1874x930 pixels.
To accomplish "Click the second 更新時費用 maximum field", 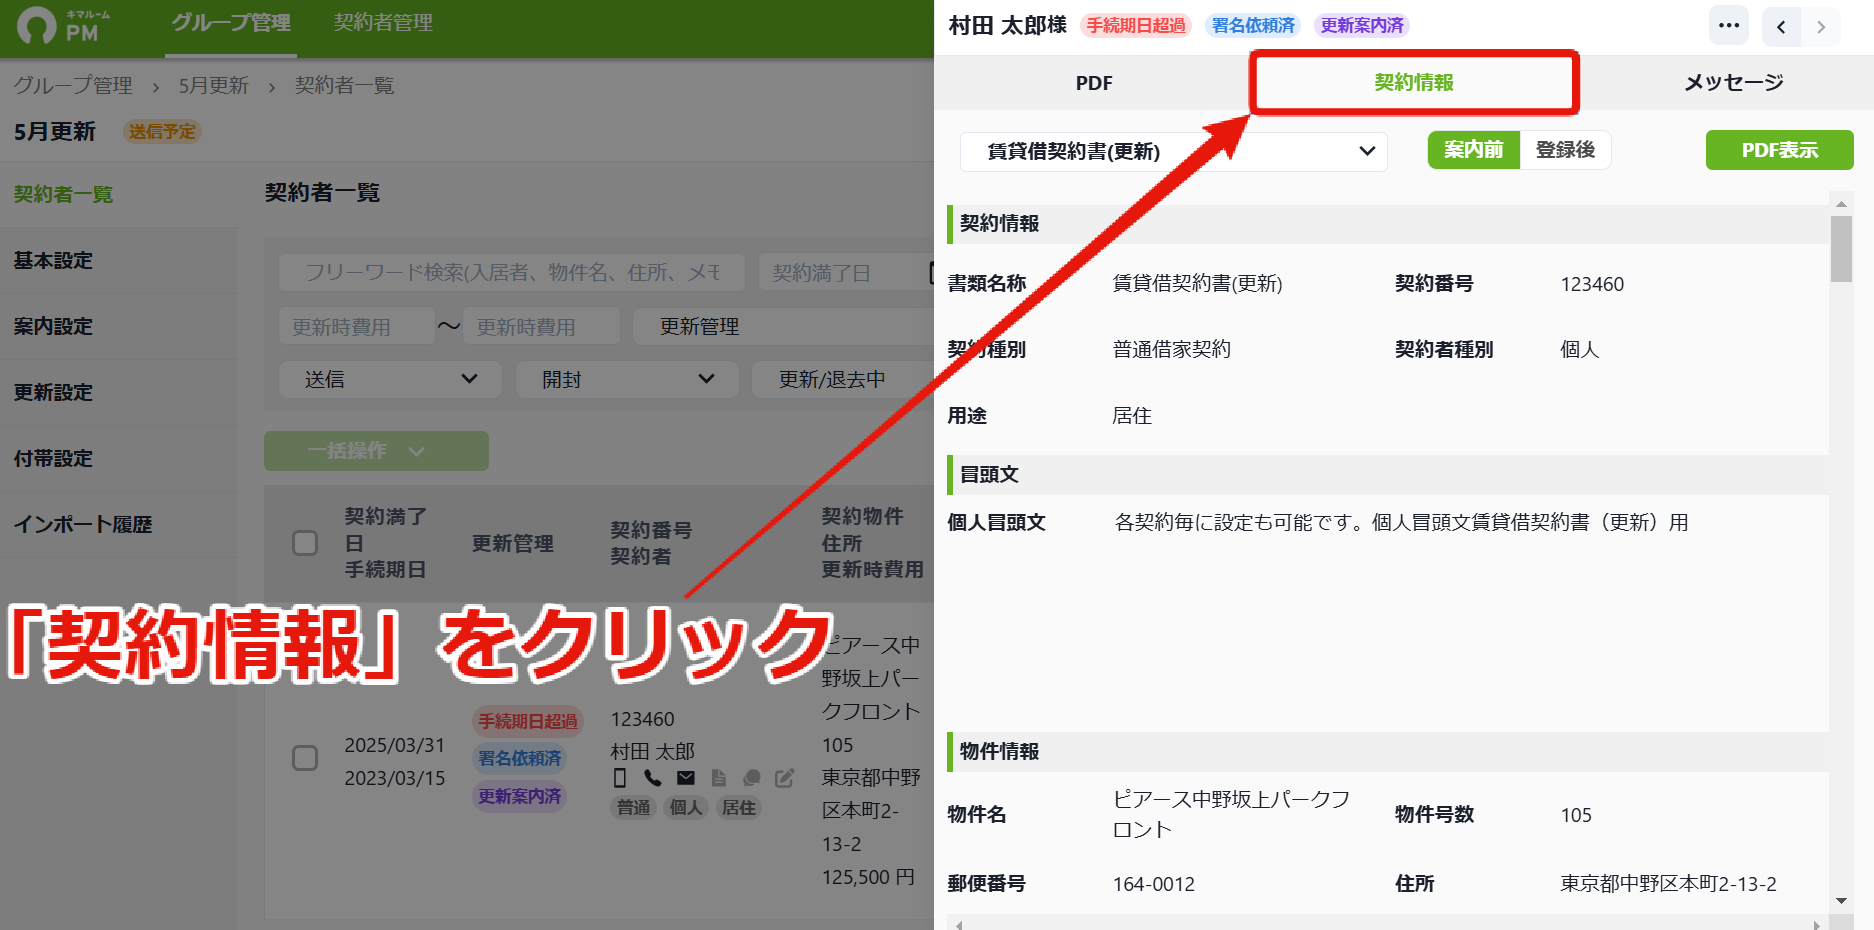I will 541,326.
